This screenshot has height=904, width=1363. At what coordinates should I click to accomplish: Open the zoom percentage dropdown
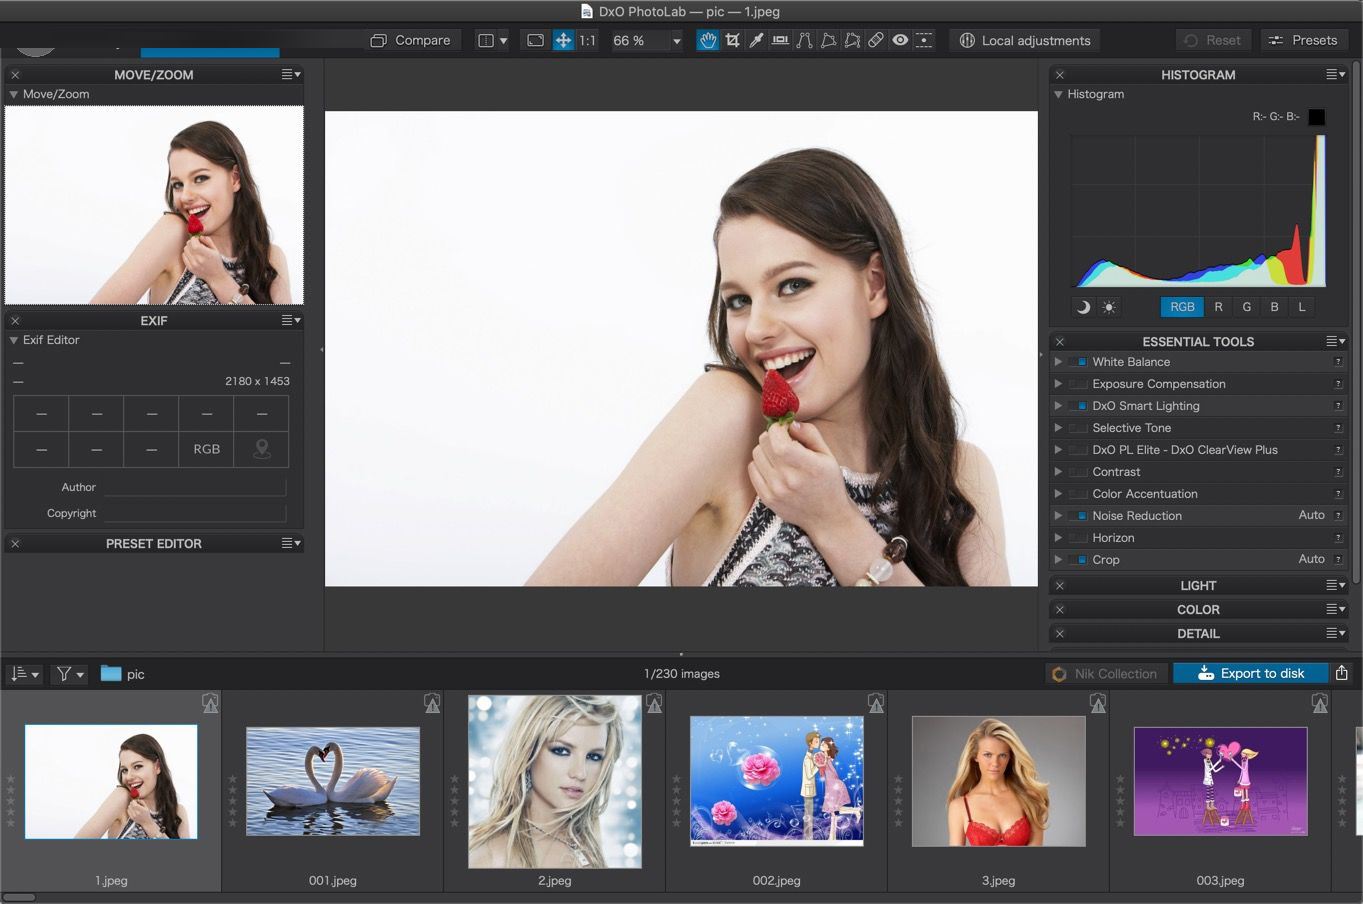coord(676,41)
